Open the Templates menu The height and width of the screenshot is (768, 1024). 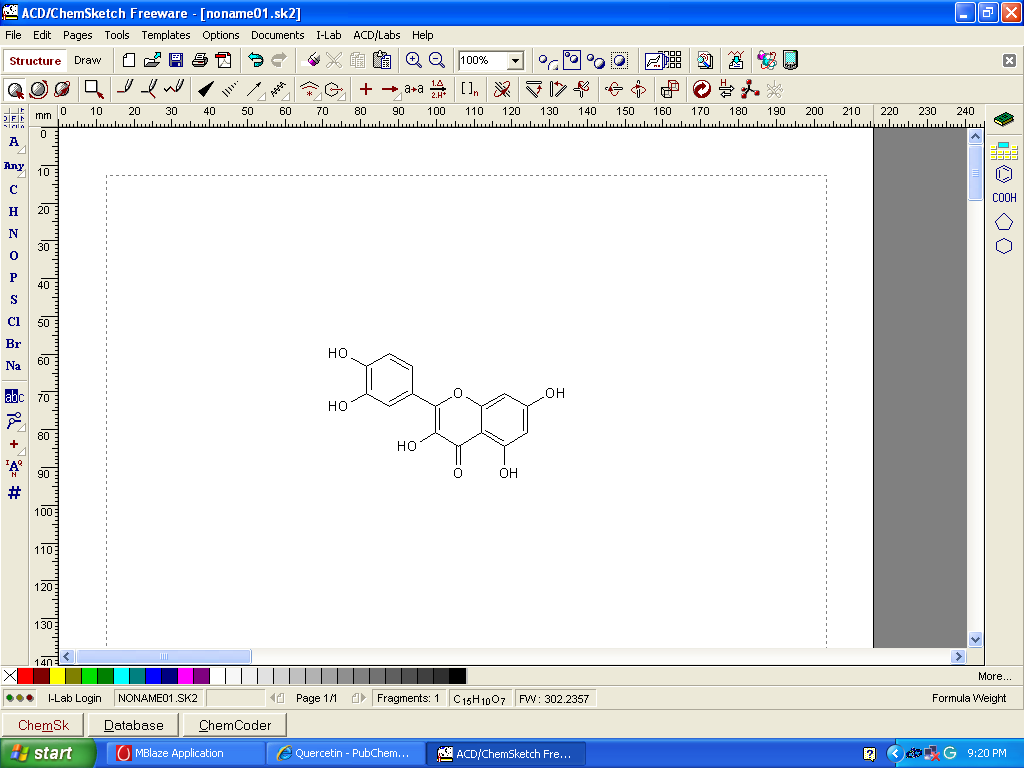click(165, 35)
